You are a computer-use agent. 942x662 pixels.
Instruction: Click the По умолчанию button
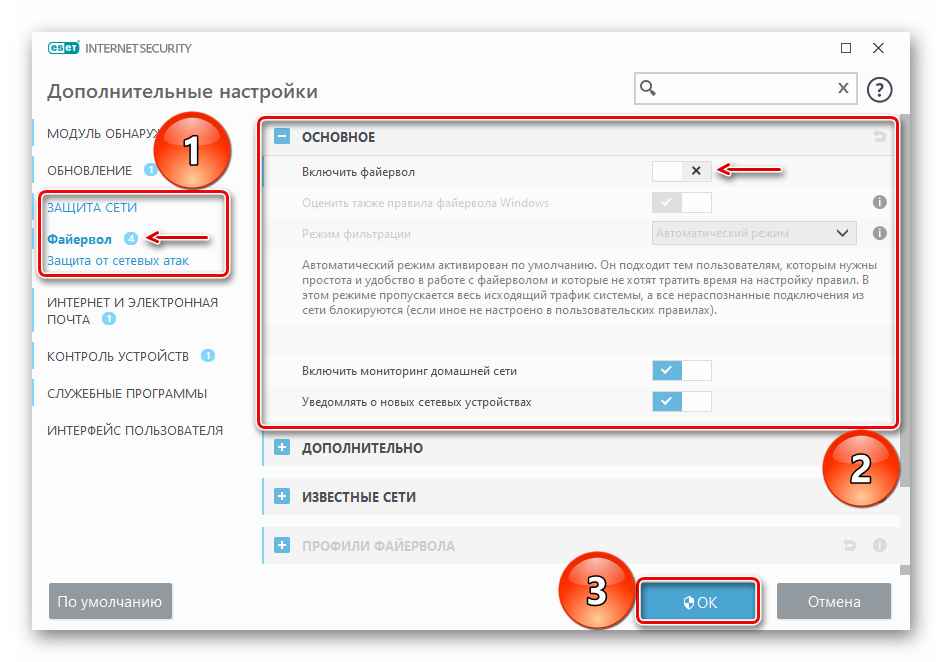(x=110, y=601)
